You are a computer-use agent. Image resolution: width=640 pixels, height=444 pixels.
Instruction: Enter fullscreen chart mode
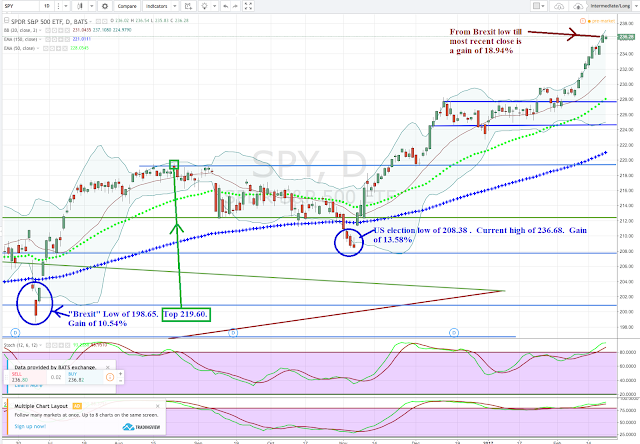(248, 6)
